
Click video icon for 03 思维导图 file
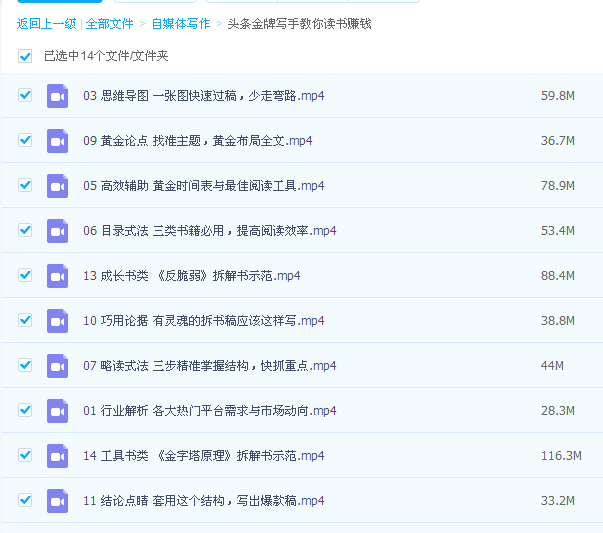click(57, 96)
